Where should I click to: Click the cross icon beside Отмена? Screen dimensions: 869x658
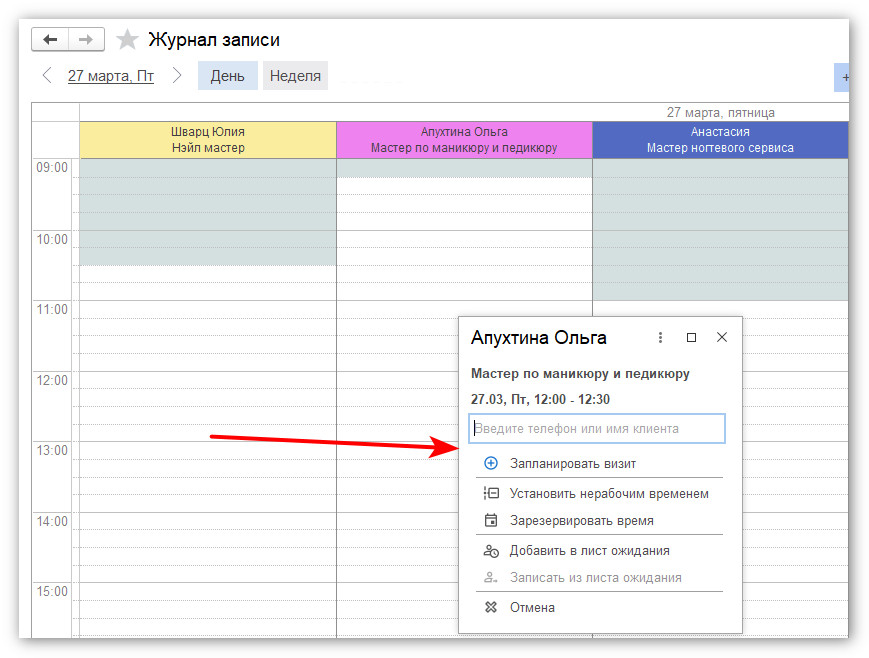(491, 607)
